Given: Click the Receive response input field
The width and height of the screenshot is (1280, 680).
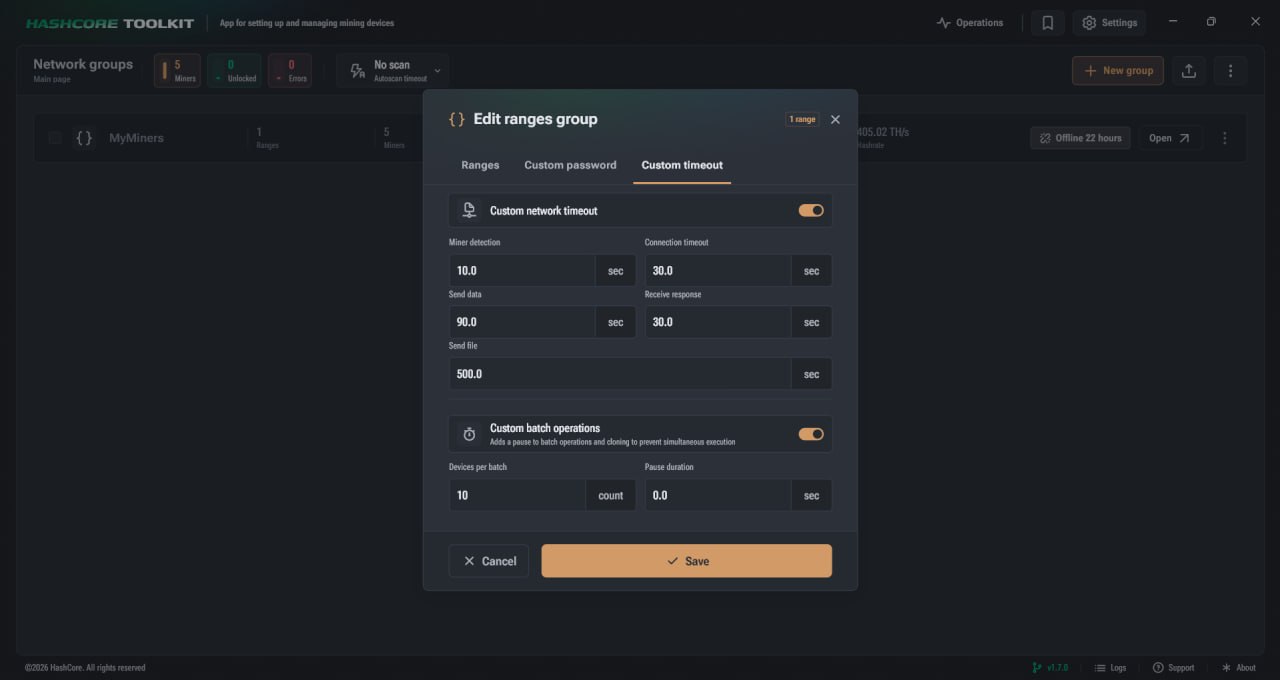Looking at the screenshot, I should pyautogui.click(x=718, y=322).
